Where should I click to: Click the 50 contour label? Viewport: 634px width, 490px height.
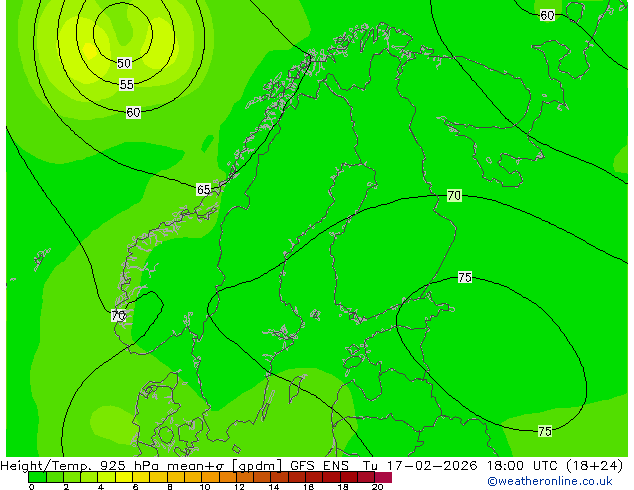(124, 63)
